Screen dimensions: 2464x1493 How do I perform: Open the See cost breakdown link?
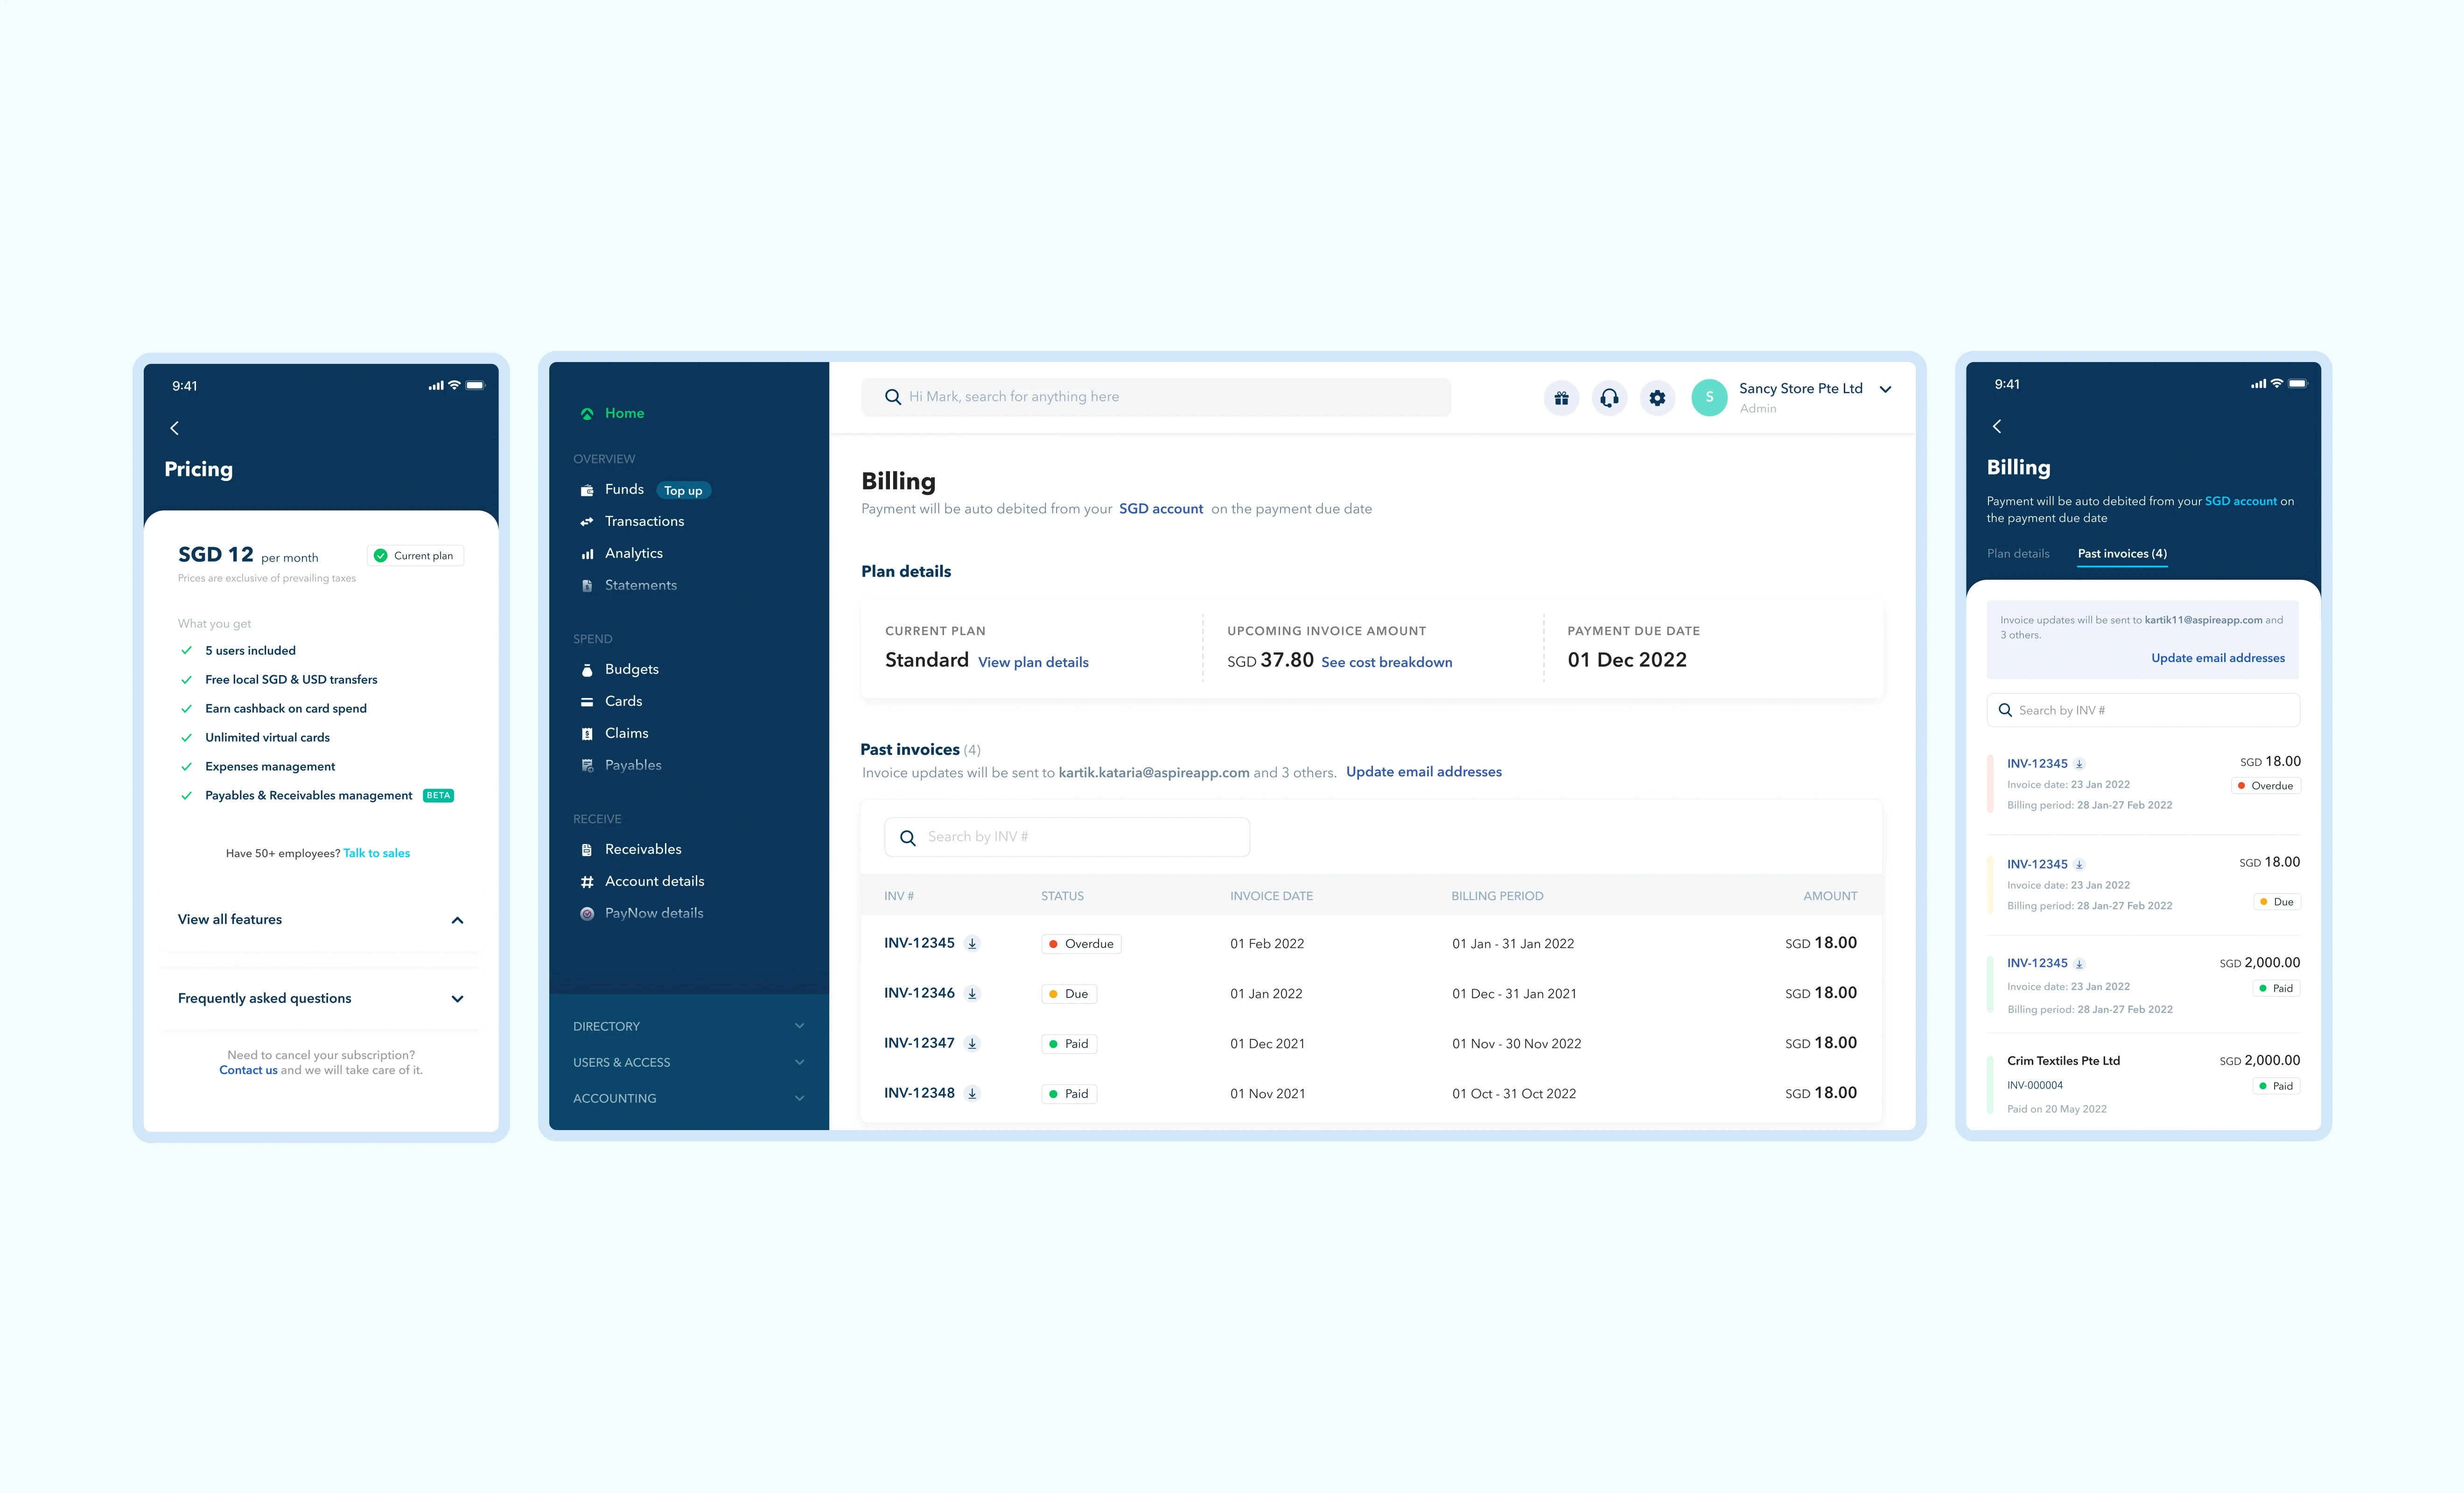click(x=1386, y=662)
